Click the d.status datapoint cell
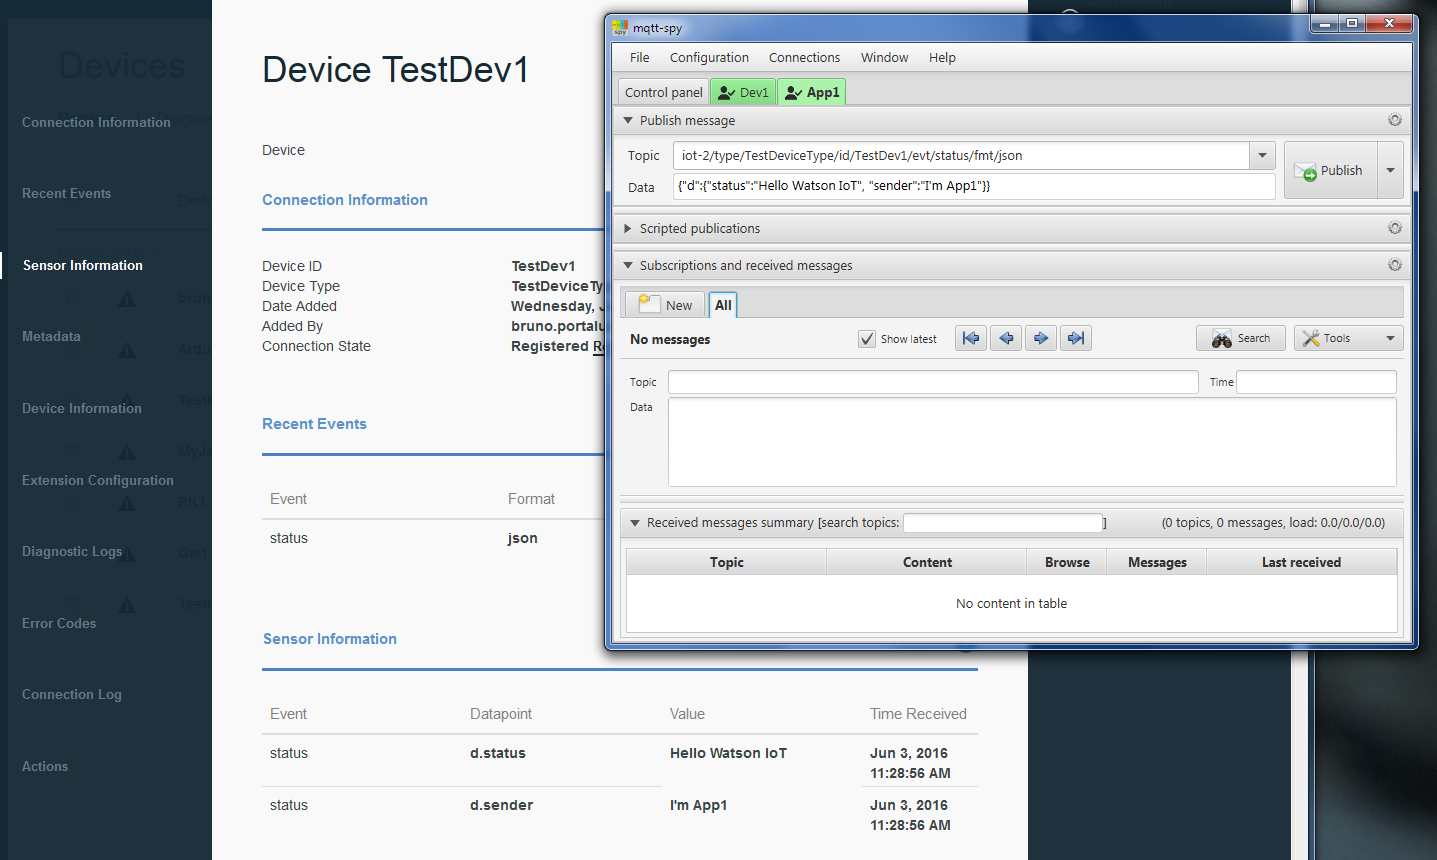1437x860 pixels. pyautogui.click(x=498, y=753)
